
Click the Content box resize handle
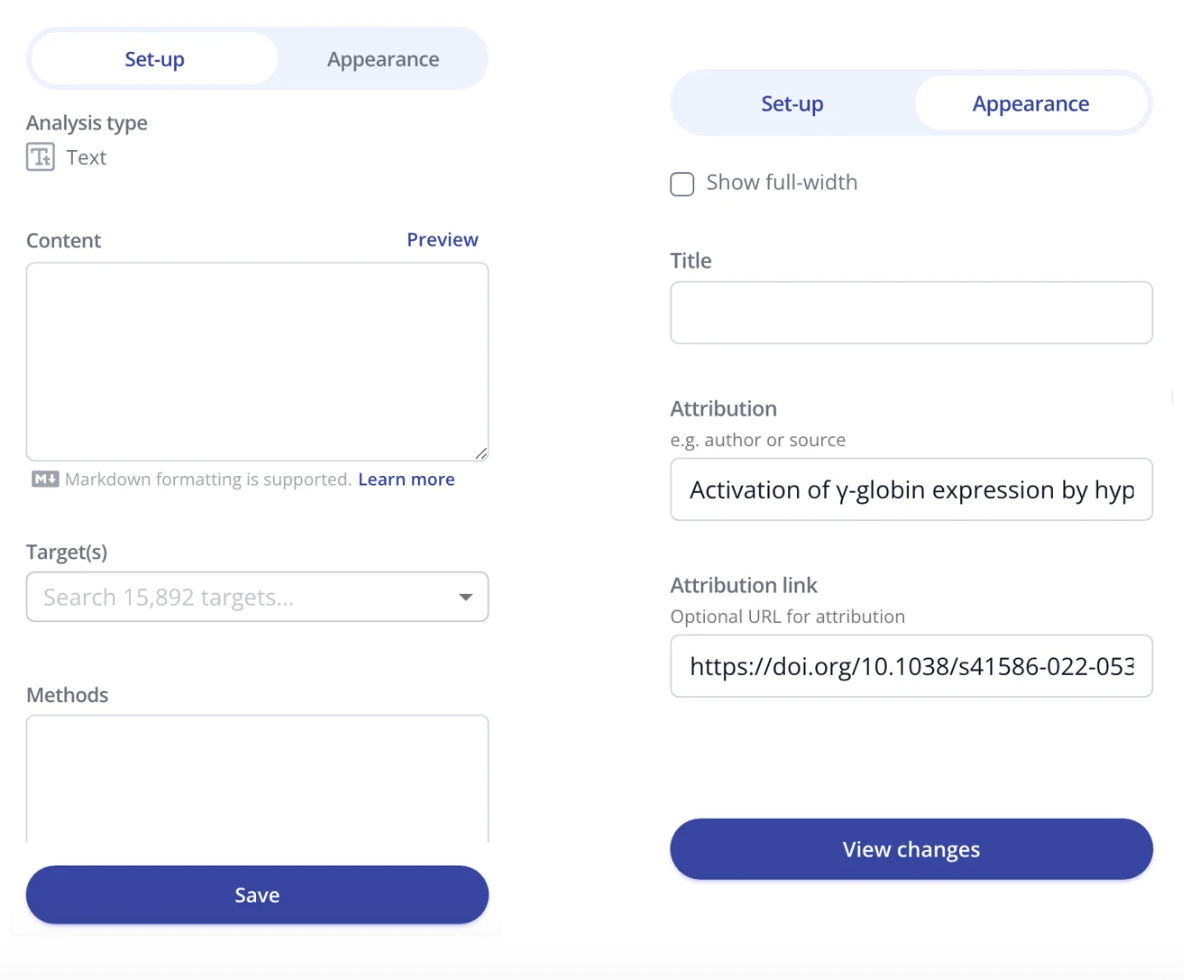pyautogui.click(x=481, y=453)
